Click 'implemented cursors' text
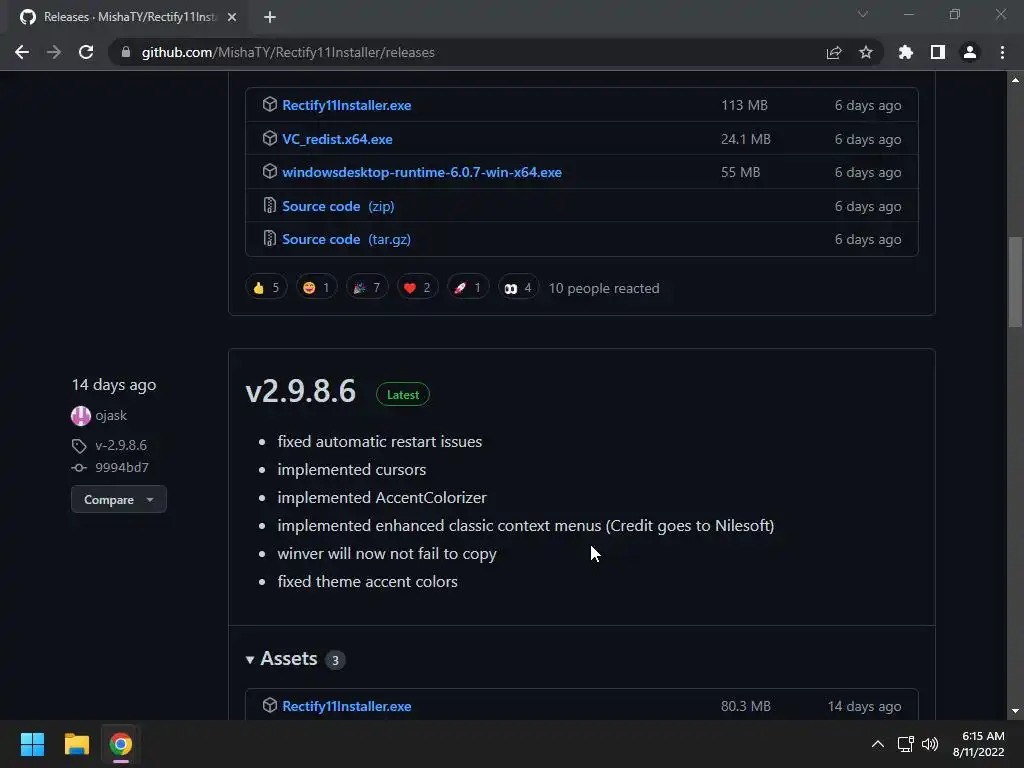Image resolution: width=1024 pixels, height=768 pixels. pyautogui.click(x=351, y=470)
